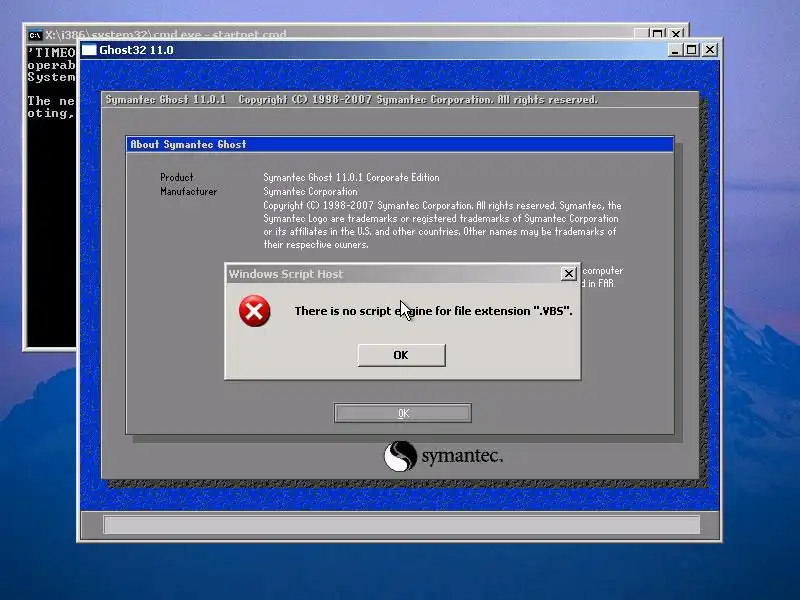Viewport: 800px width, 600px height.
Task: Click the 'their respective owners.' text line
Action: [315, 245]
